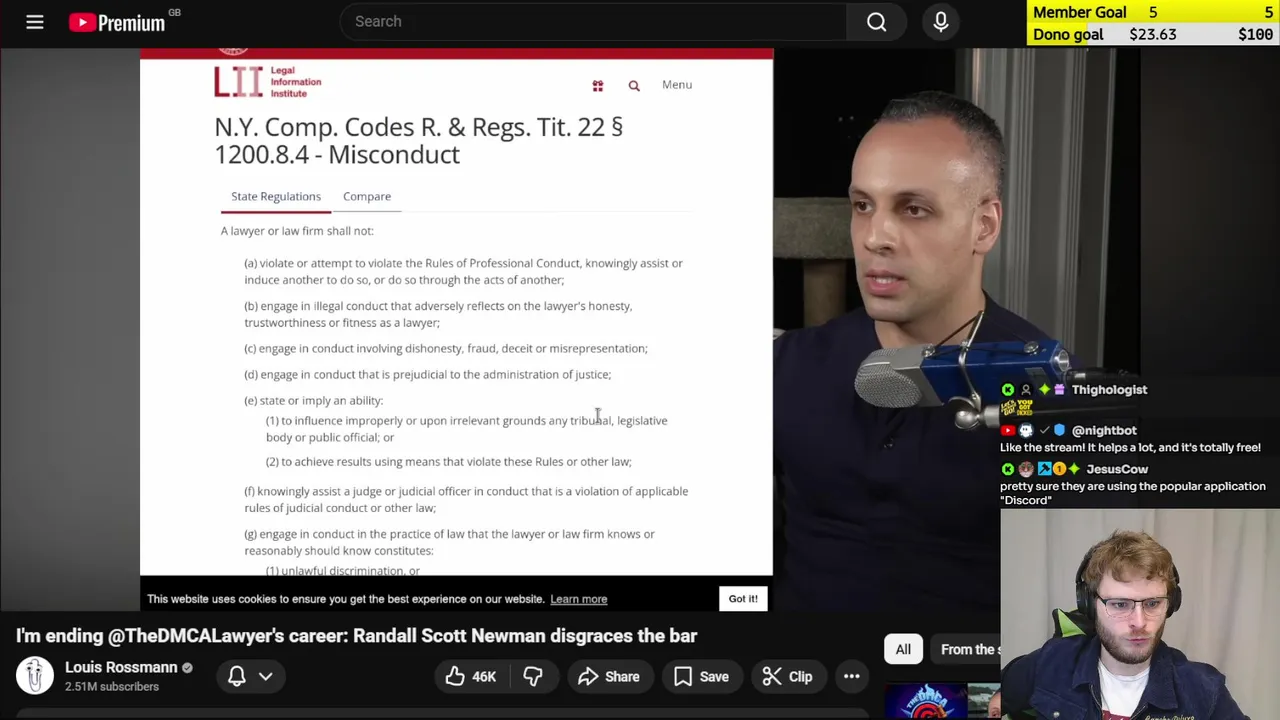The height and width of the screenshot is (720, 1280).
Task: Switch to the State Regulations tab
Action: pyautogui.click(x=276, y=197)
